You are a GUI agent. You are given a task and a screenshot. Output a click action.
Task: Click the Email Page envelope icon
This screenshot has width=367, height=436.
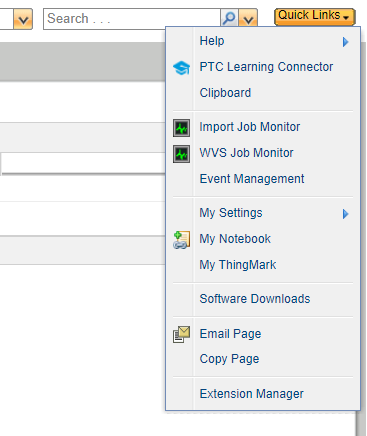tap(181, 334)
